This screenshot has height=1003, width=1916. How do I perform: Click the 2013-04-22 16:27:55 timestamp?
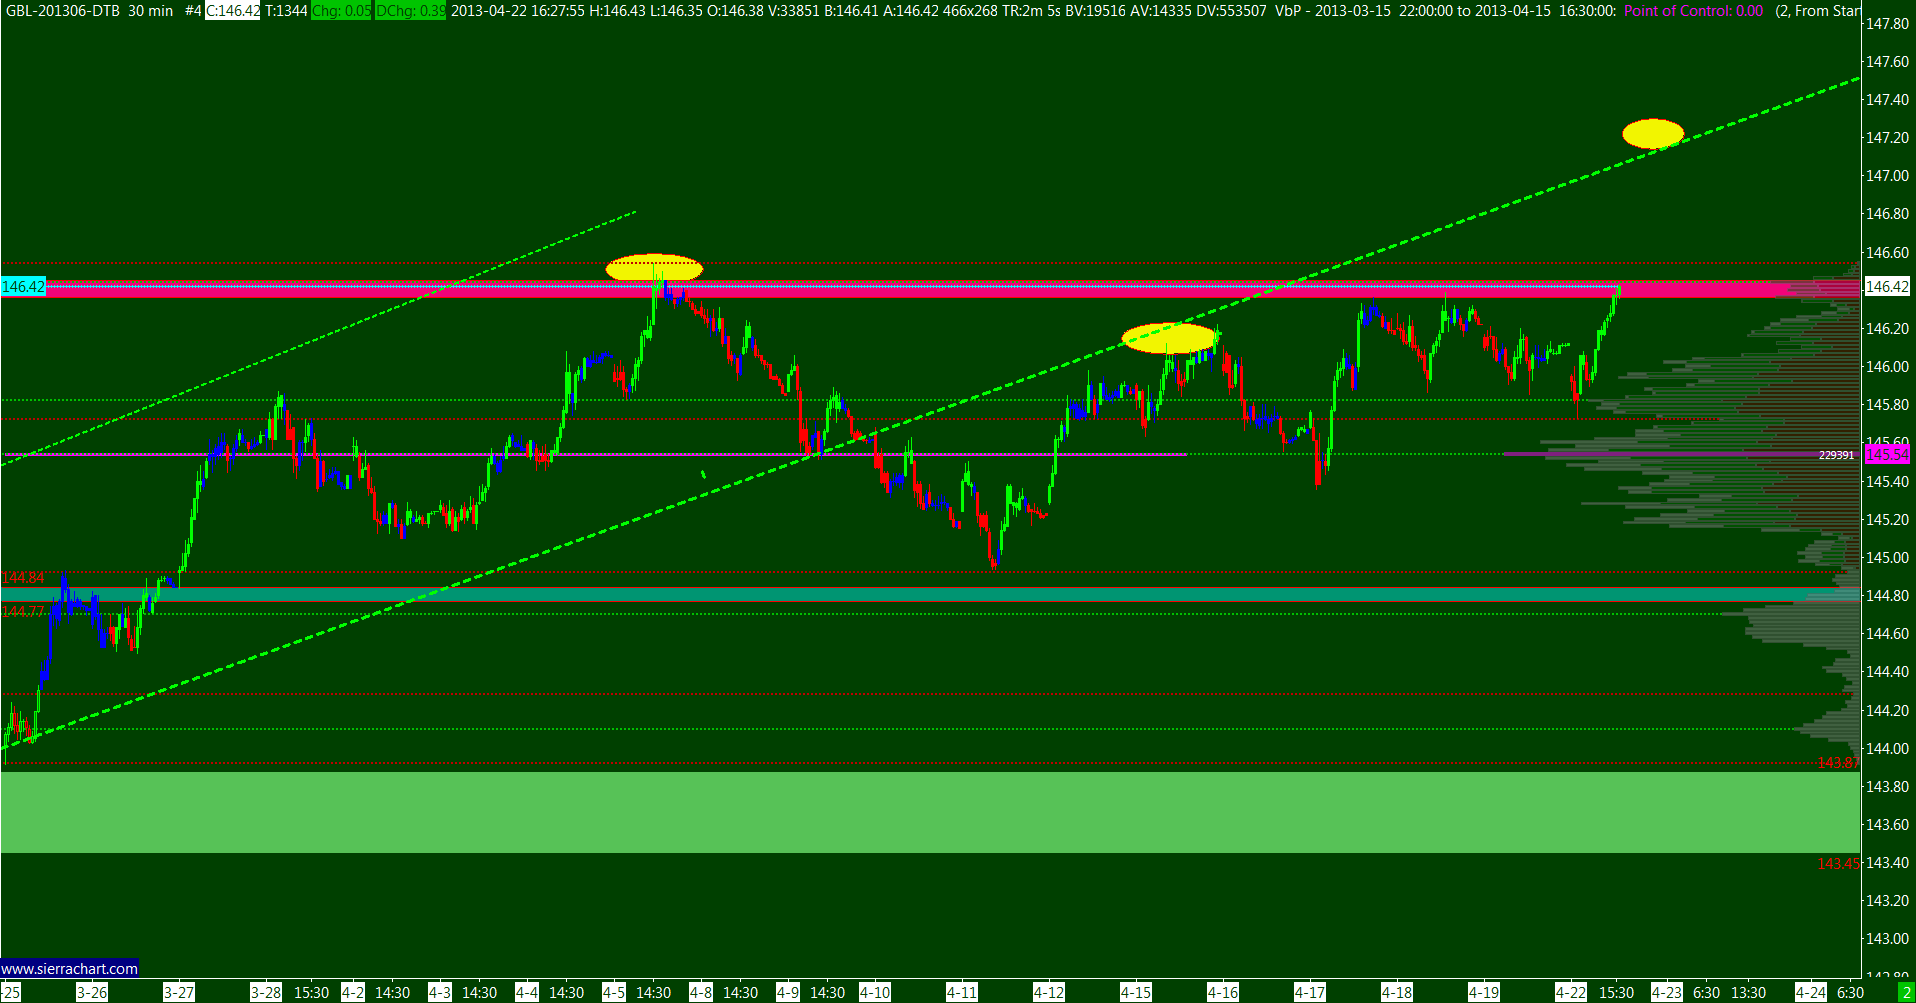(518, 11)
